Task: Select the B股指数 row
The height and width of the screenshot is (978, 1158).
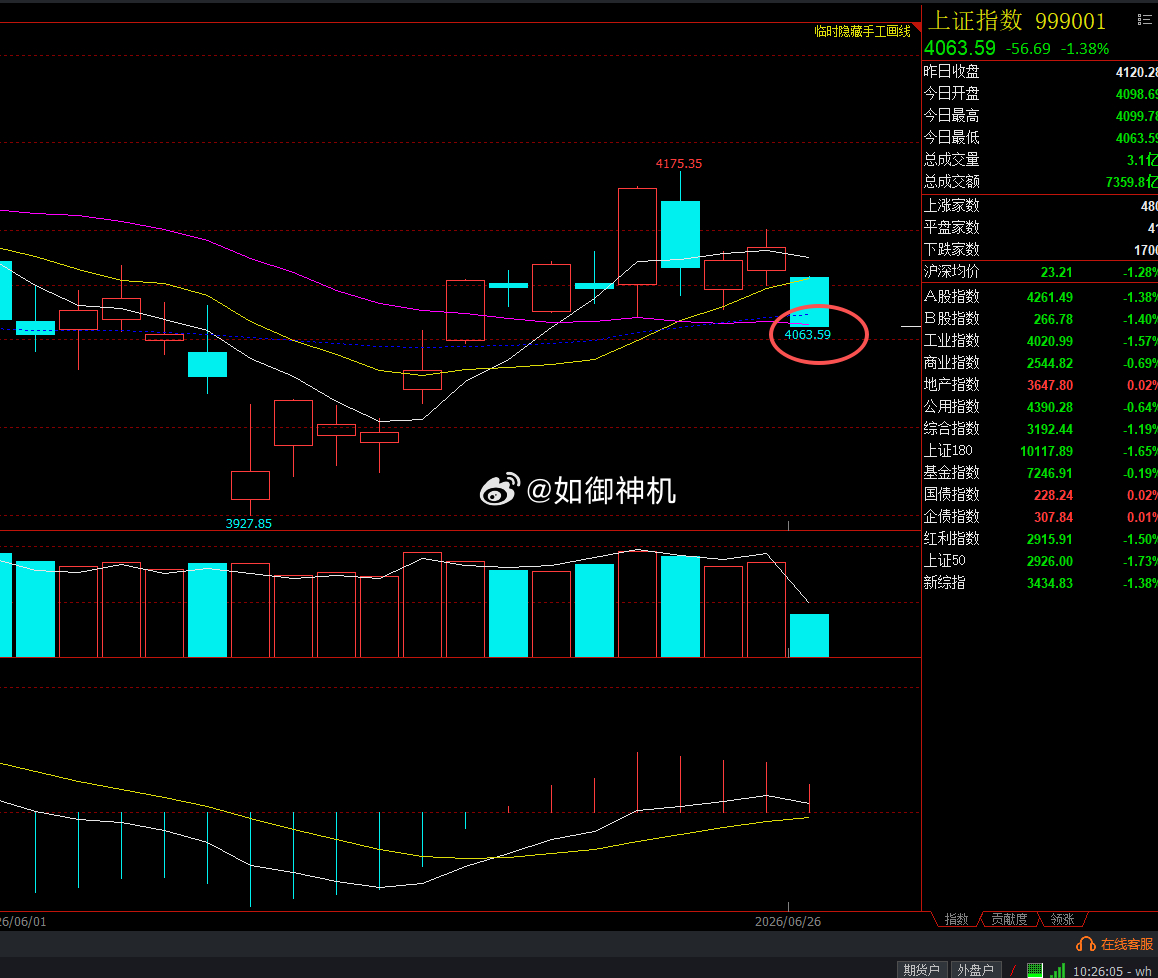Action: (x=1040, y=319)
